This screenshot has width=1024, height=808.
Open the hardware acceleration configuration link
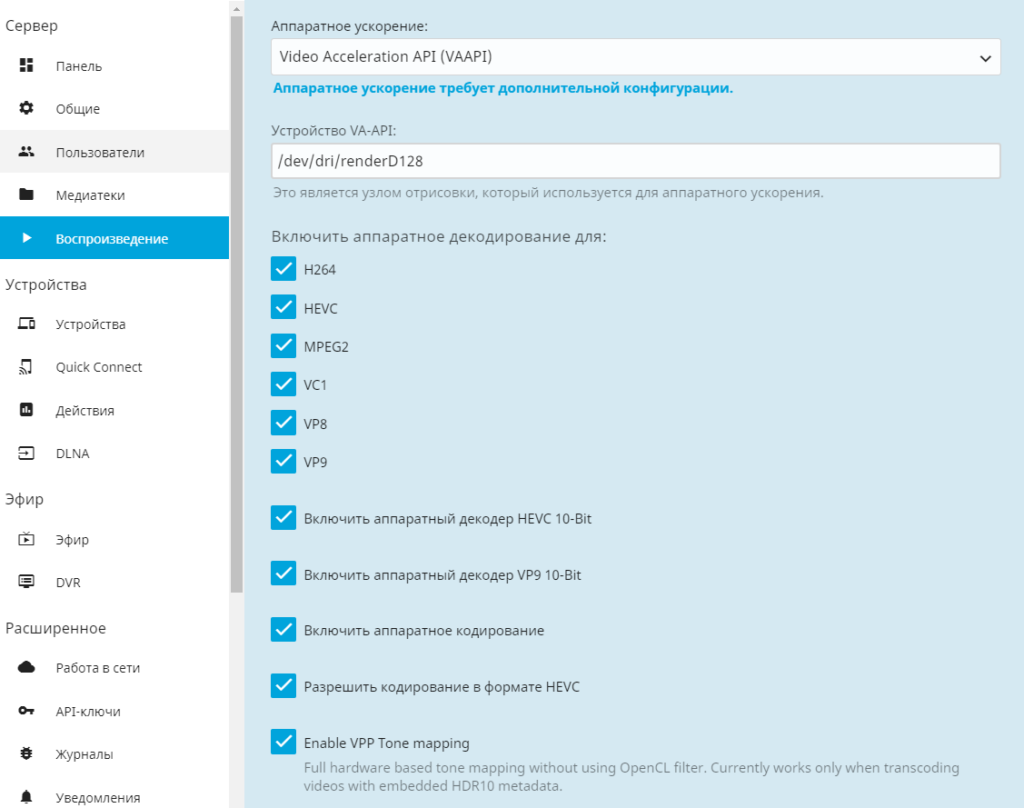tap(502, 88)
